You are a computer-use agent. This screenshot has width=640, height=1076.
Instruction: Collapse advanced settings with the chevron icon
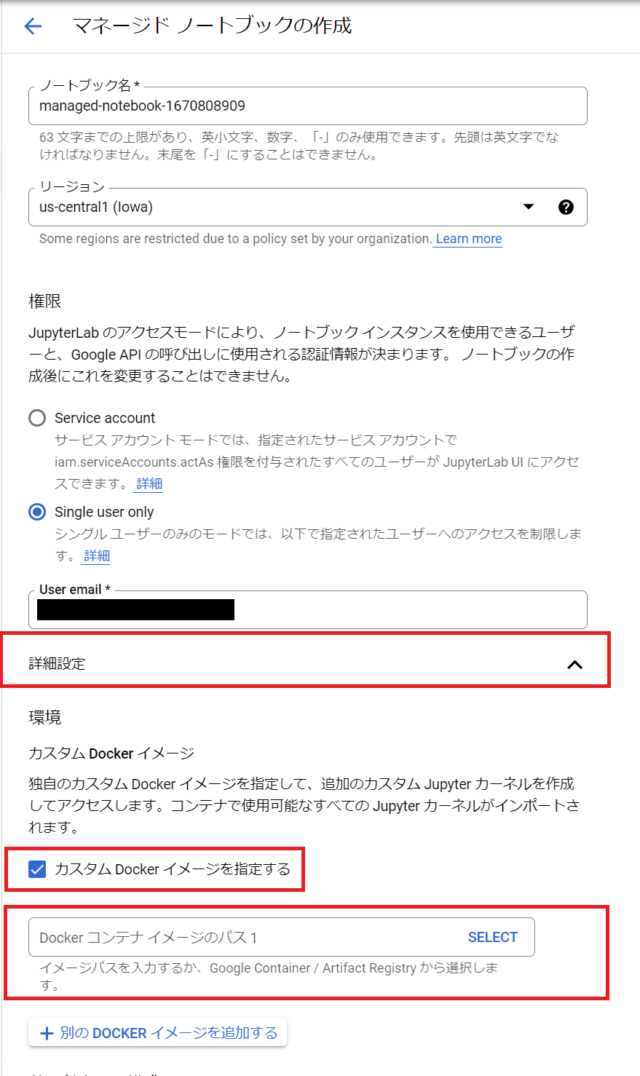coord(575,664)
